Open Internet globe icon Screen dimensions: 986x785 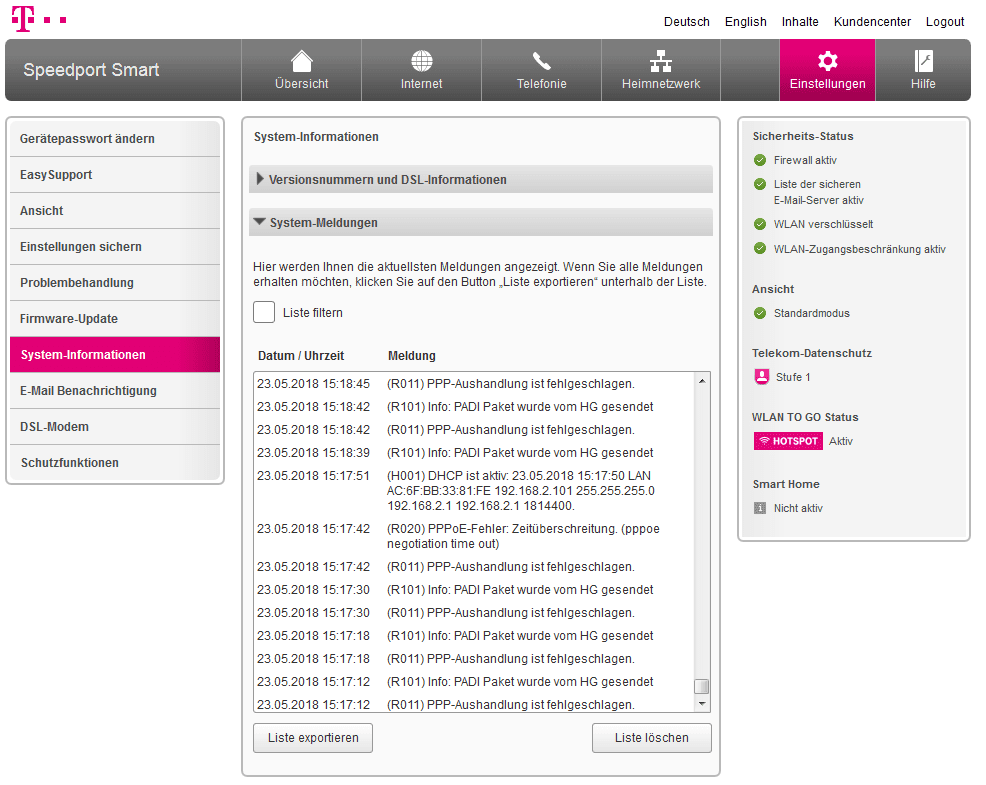tap(421, 61)
